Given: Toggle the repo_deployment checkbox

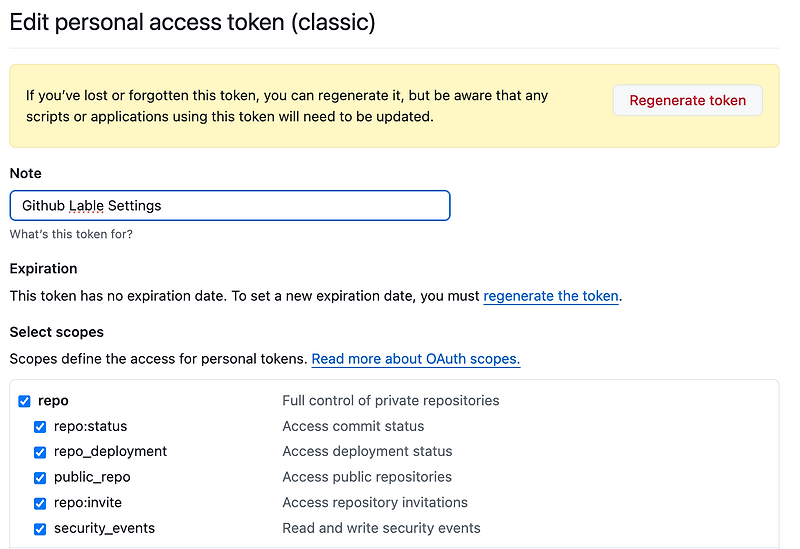Looking at the screenshot, I should [40, 452].
